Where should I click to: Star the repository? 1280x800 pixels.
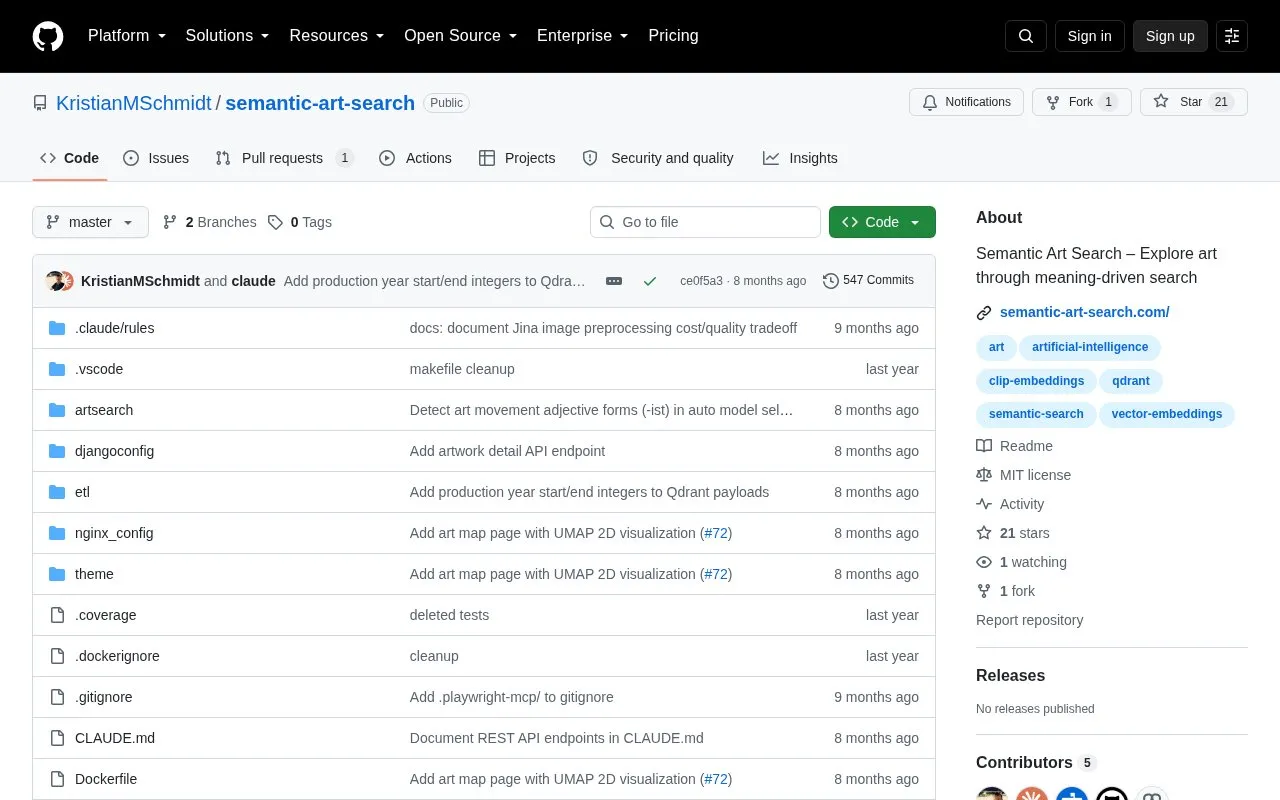1194,102
